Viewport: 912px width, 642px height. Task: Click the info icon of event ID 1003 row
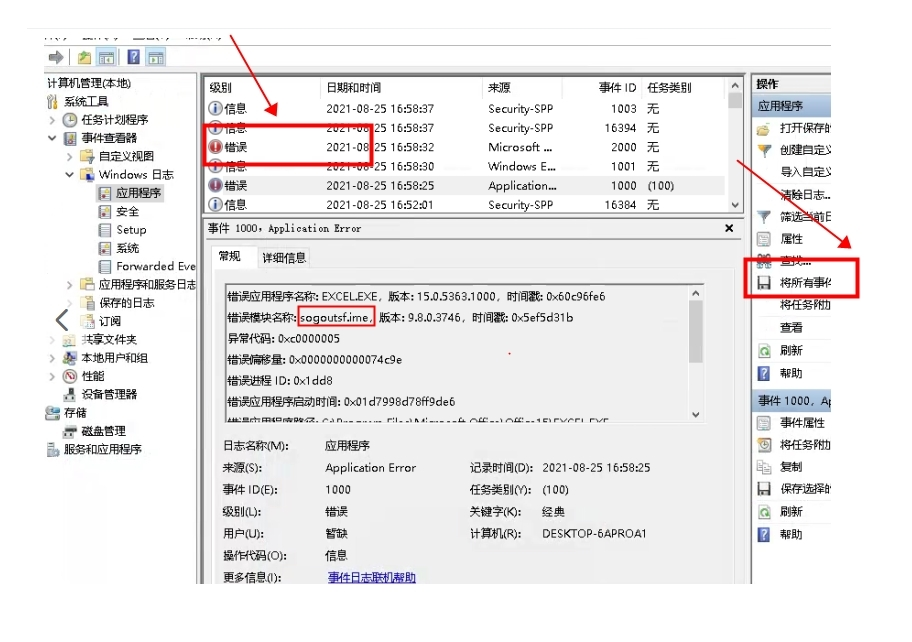pos(215,109)
